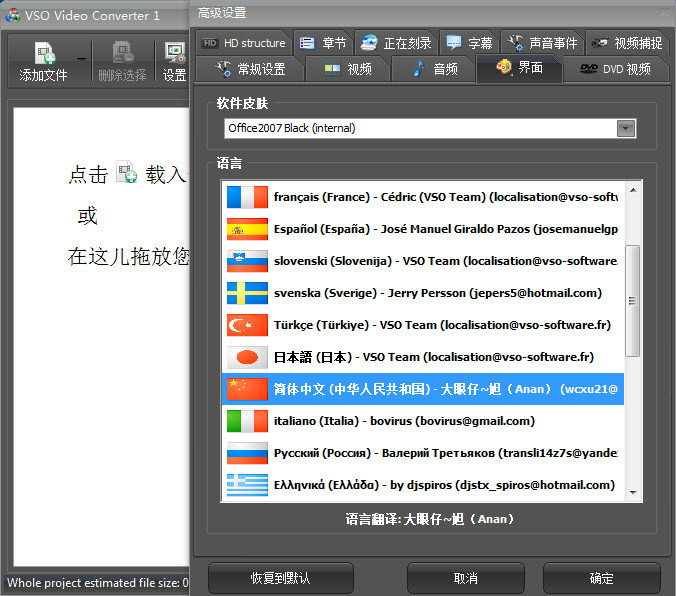Click the Italian flag icon
Image resolution: width=676 pixels, height=596 pixels.
coord(247,421)
